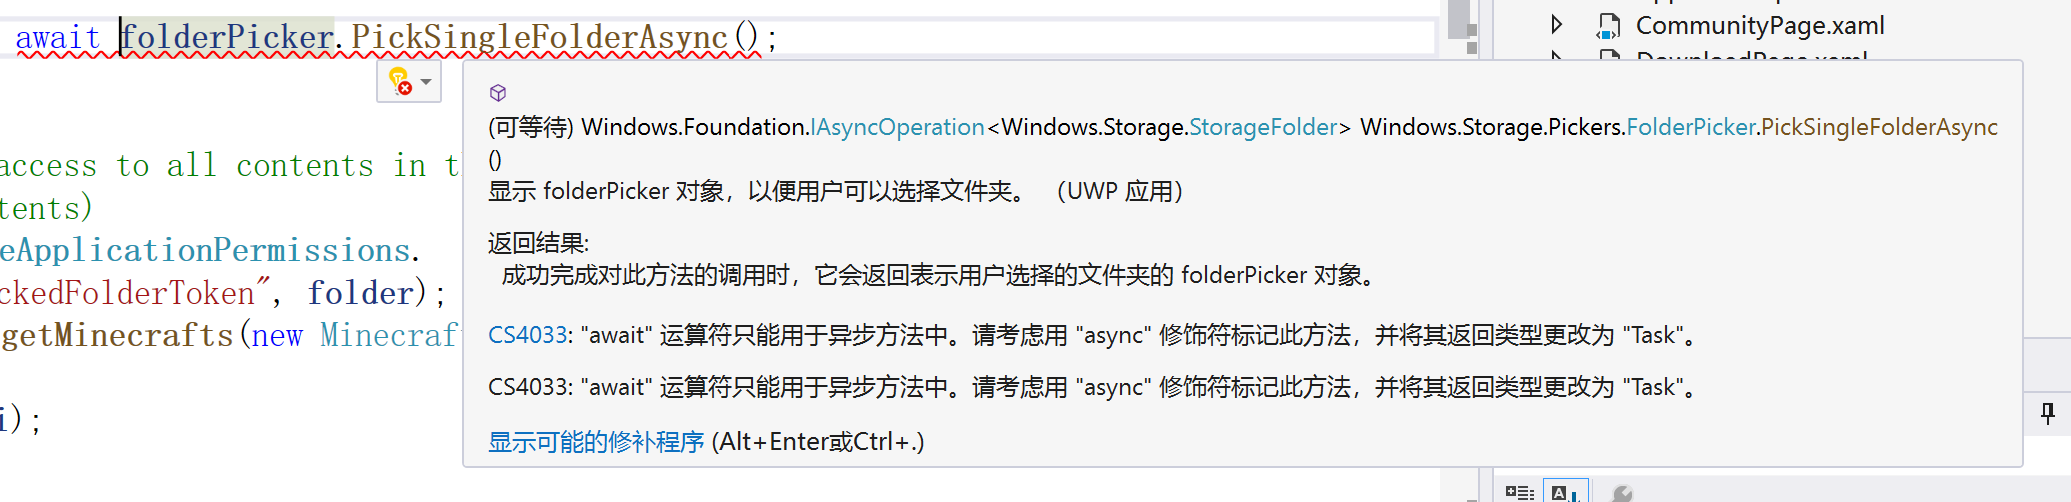
Task: Click the lightbulb error quick-fix icon
Action: click(400, 81)
